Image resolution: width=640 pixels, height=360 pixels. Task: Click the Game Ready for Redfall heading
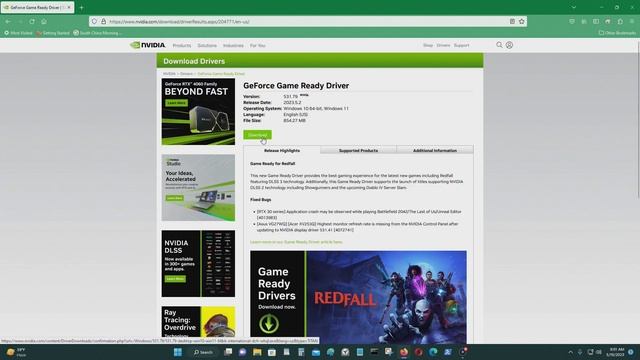[x=273, y=164]
